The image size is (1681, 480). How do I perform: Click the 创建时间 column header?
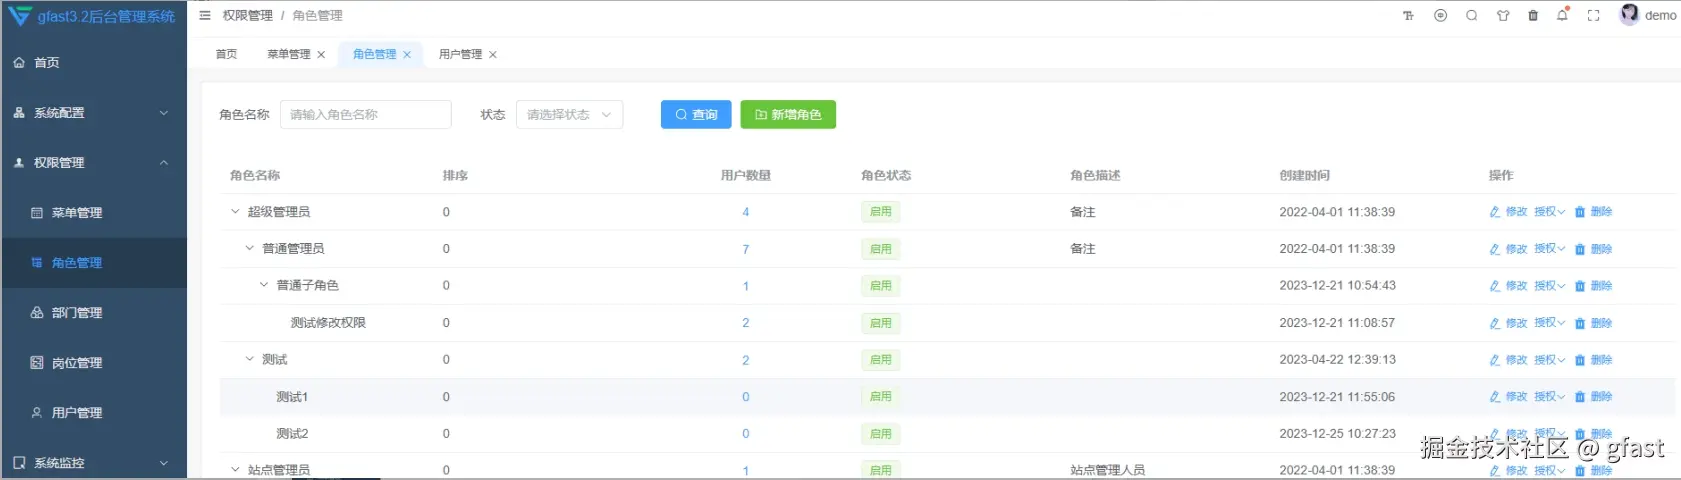click(x=1304, y=175)
